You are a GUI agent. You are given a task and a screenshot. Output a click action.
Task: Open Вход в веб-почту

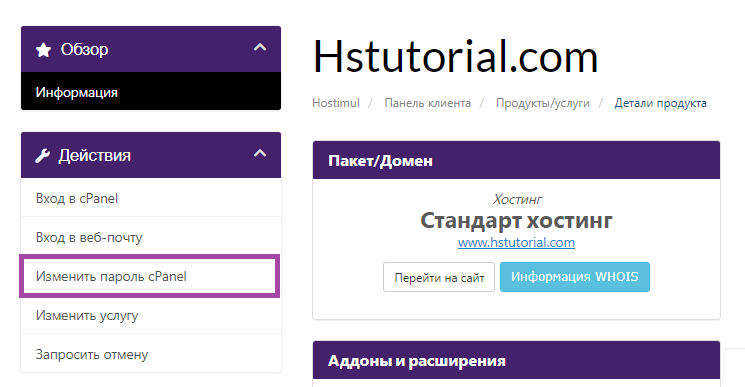pos(151,237)
